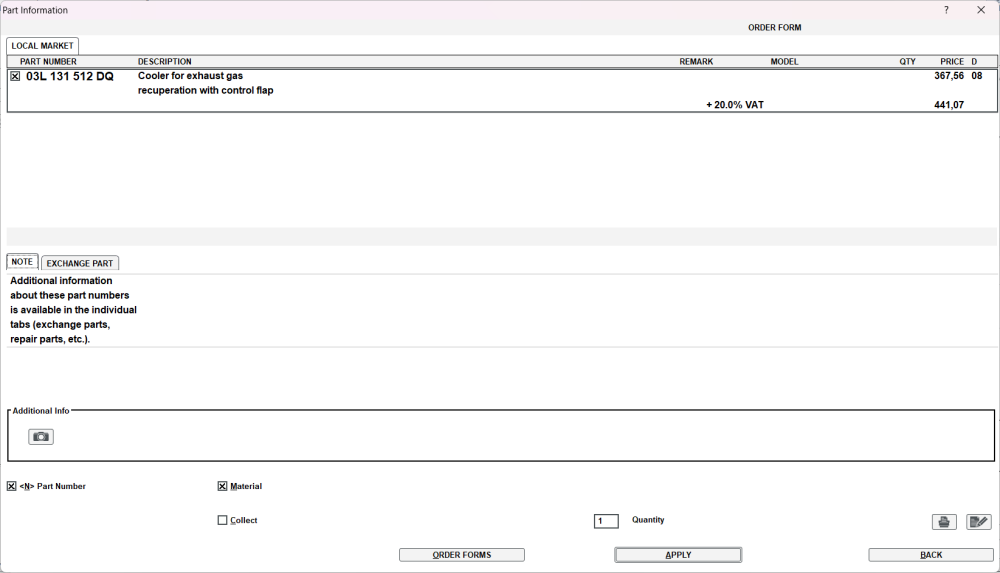Toggle the Material checkbox

click(x=222, y=486)
